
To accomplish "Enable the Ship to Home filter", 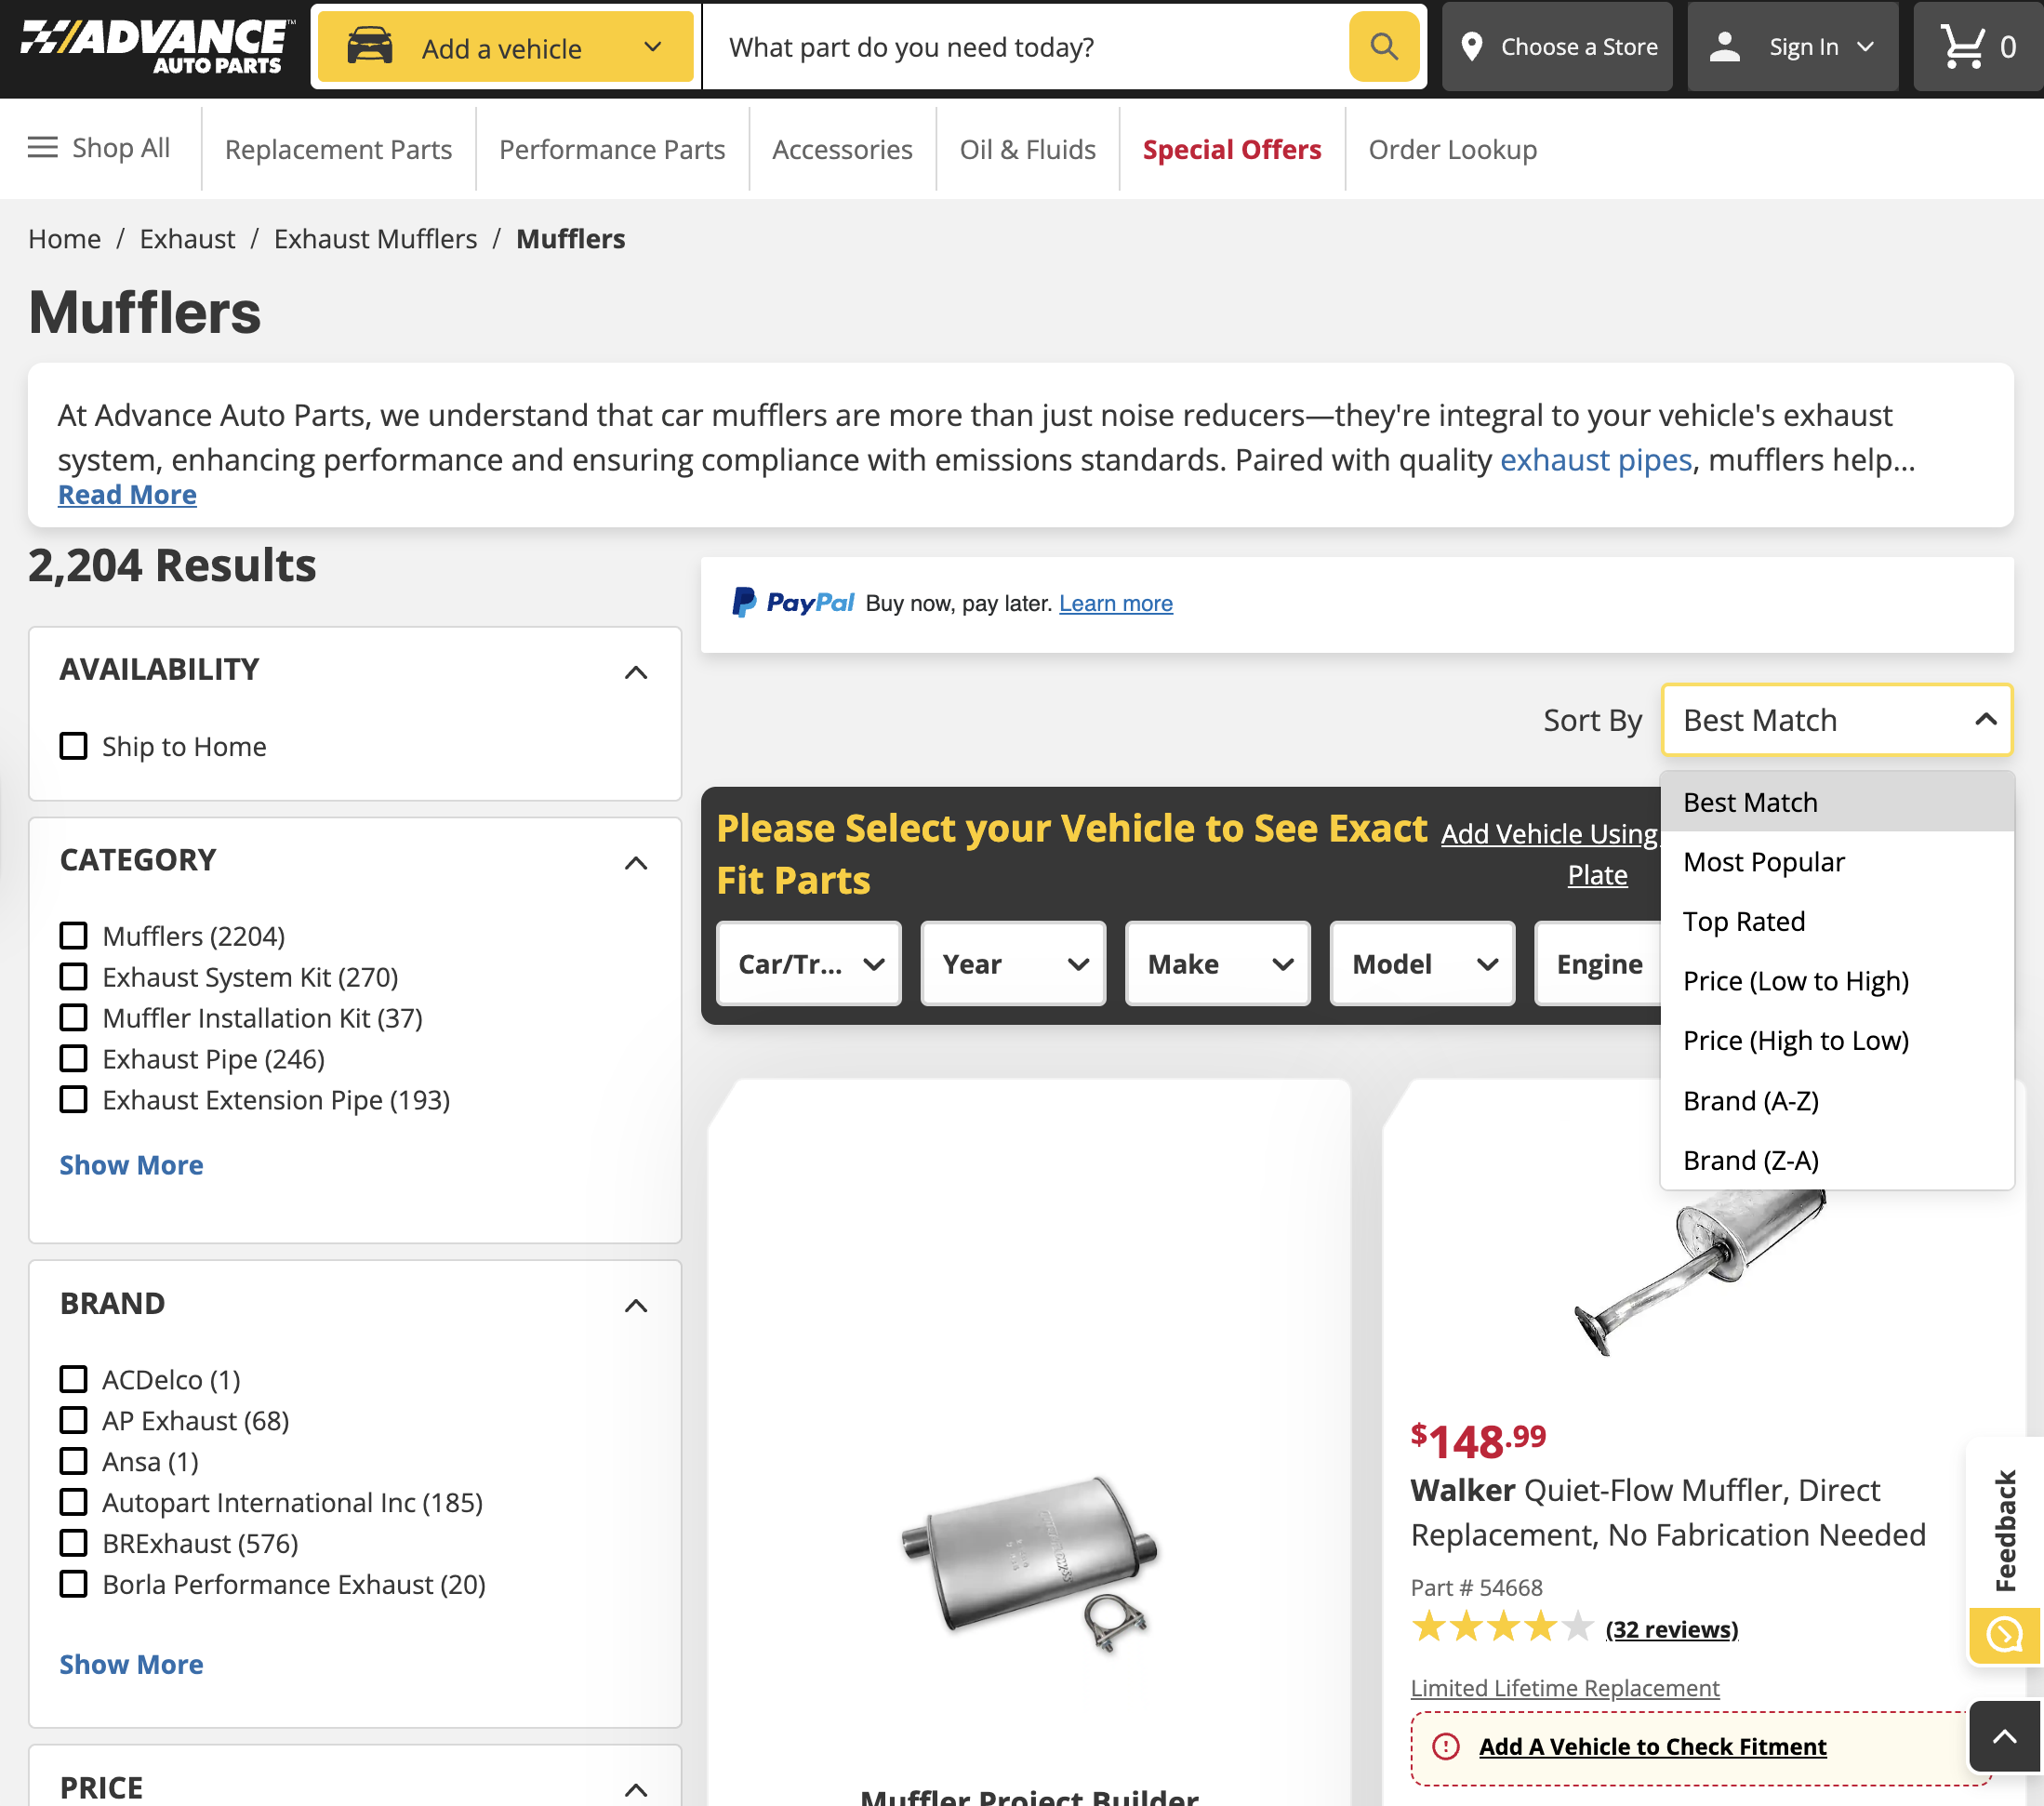I will (73, 746).
